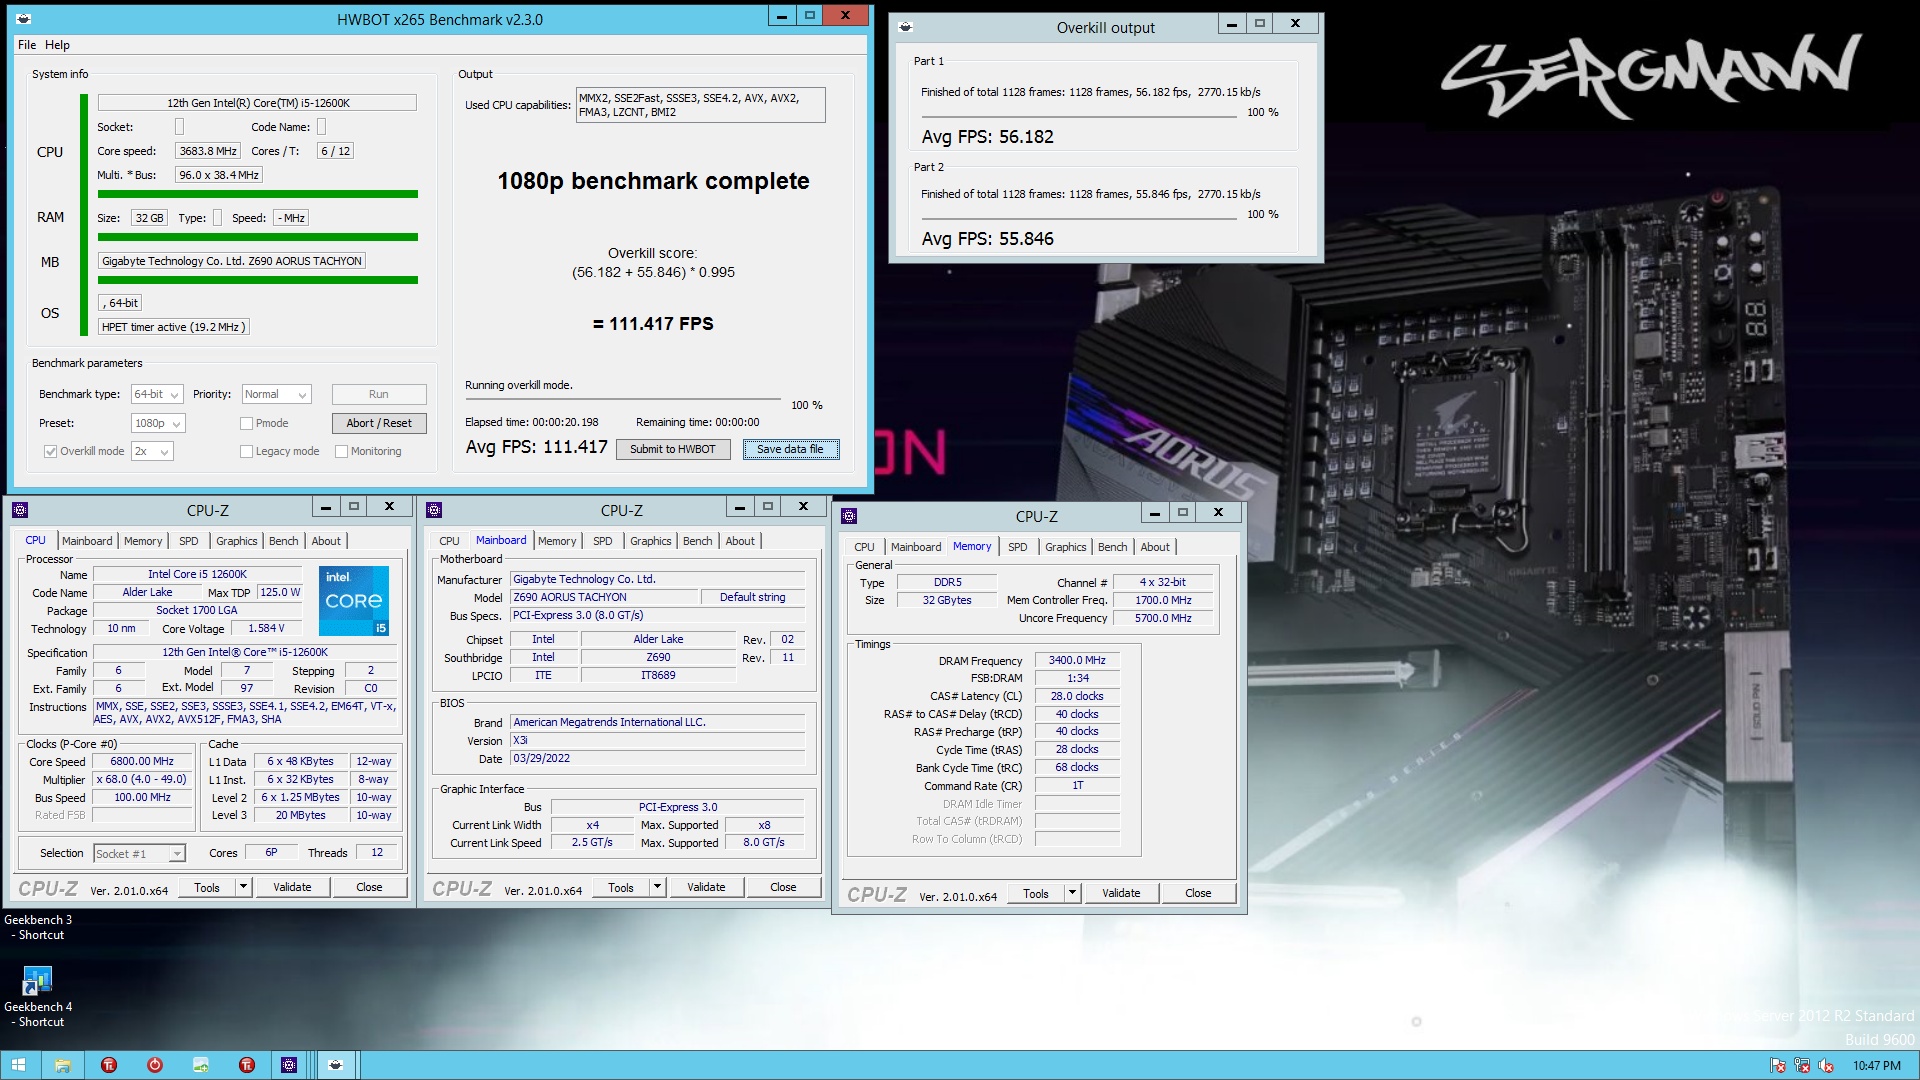Image resolution: width=1920 pixels, height=1080 pixels.
Task: Expand the Tools arrow in CPU-Z Memory window
Action: pyautogui.click(x=1072, y=893)
